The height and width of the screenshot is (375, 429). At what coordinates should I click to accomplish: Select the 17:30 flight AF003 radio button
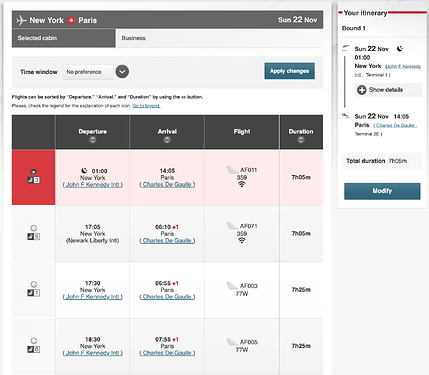(x=33, y=284)
